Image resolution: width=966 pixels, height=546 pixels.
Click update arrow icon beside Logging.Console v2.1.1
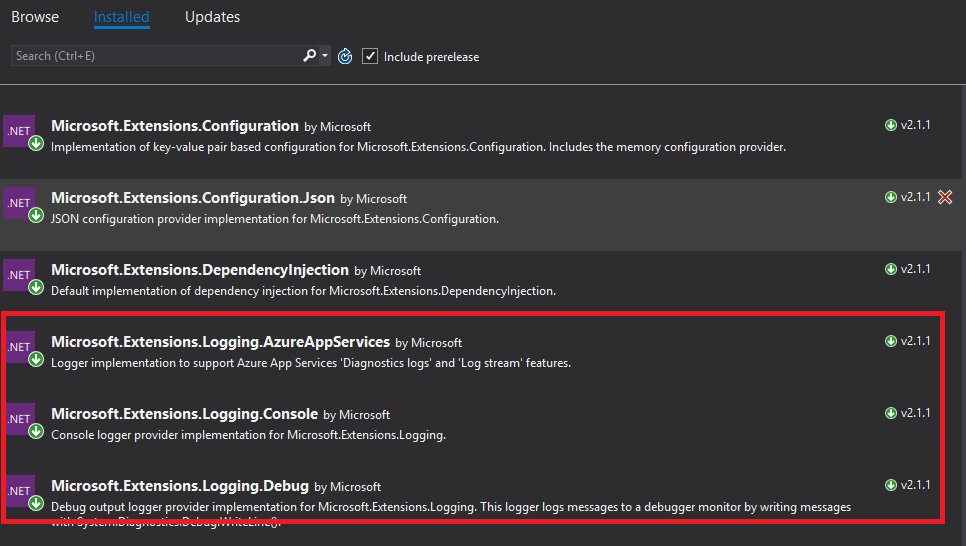click(891, 414)
